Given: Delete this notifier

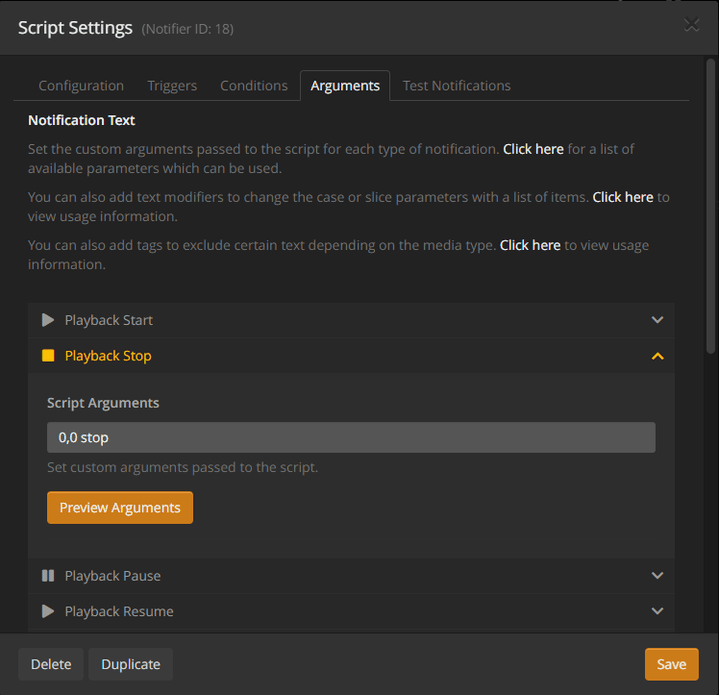Looking at the screenshot, I should 51,664.
